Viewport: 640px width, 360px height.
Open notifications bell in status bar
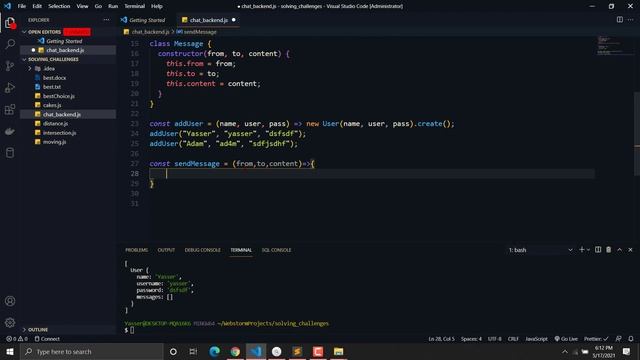click(x=631, y=339)
